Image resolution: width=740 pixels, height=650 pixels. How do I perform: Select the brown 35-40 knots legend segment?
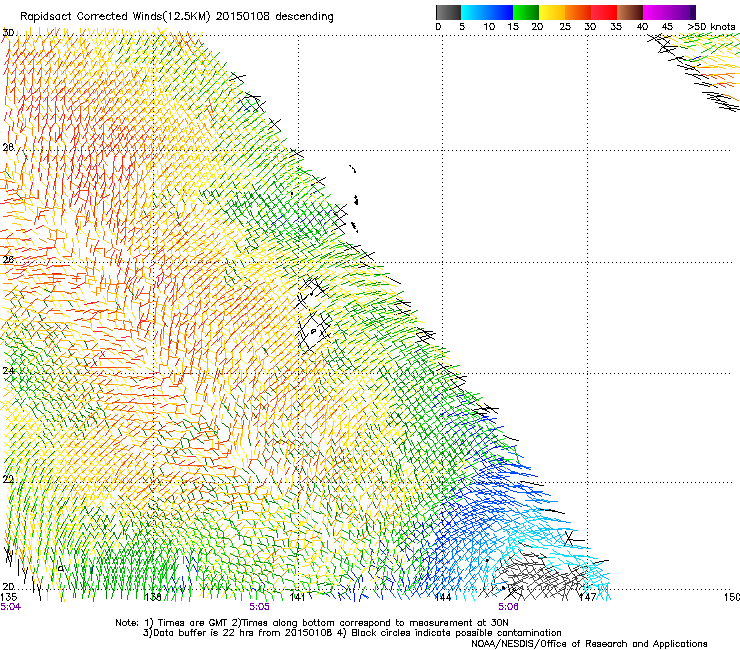click(630, 12)
